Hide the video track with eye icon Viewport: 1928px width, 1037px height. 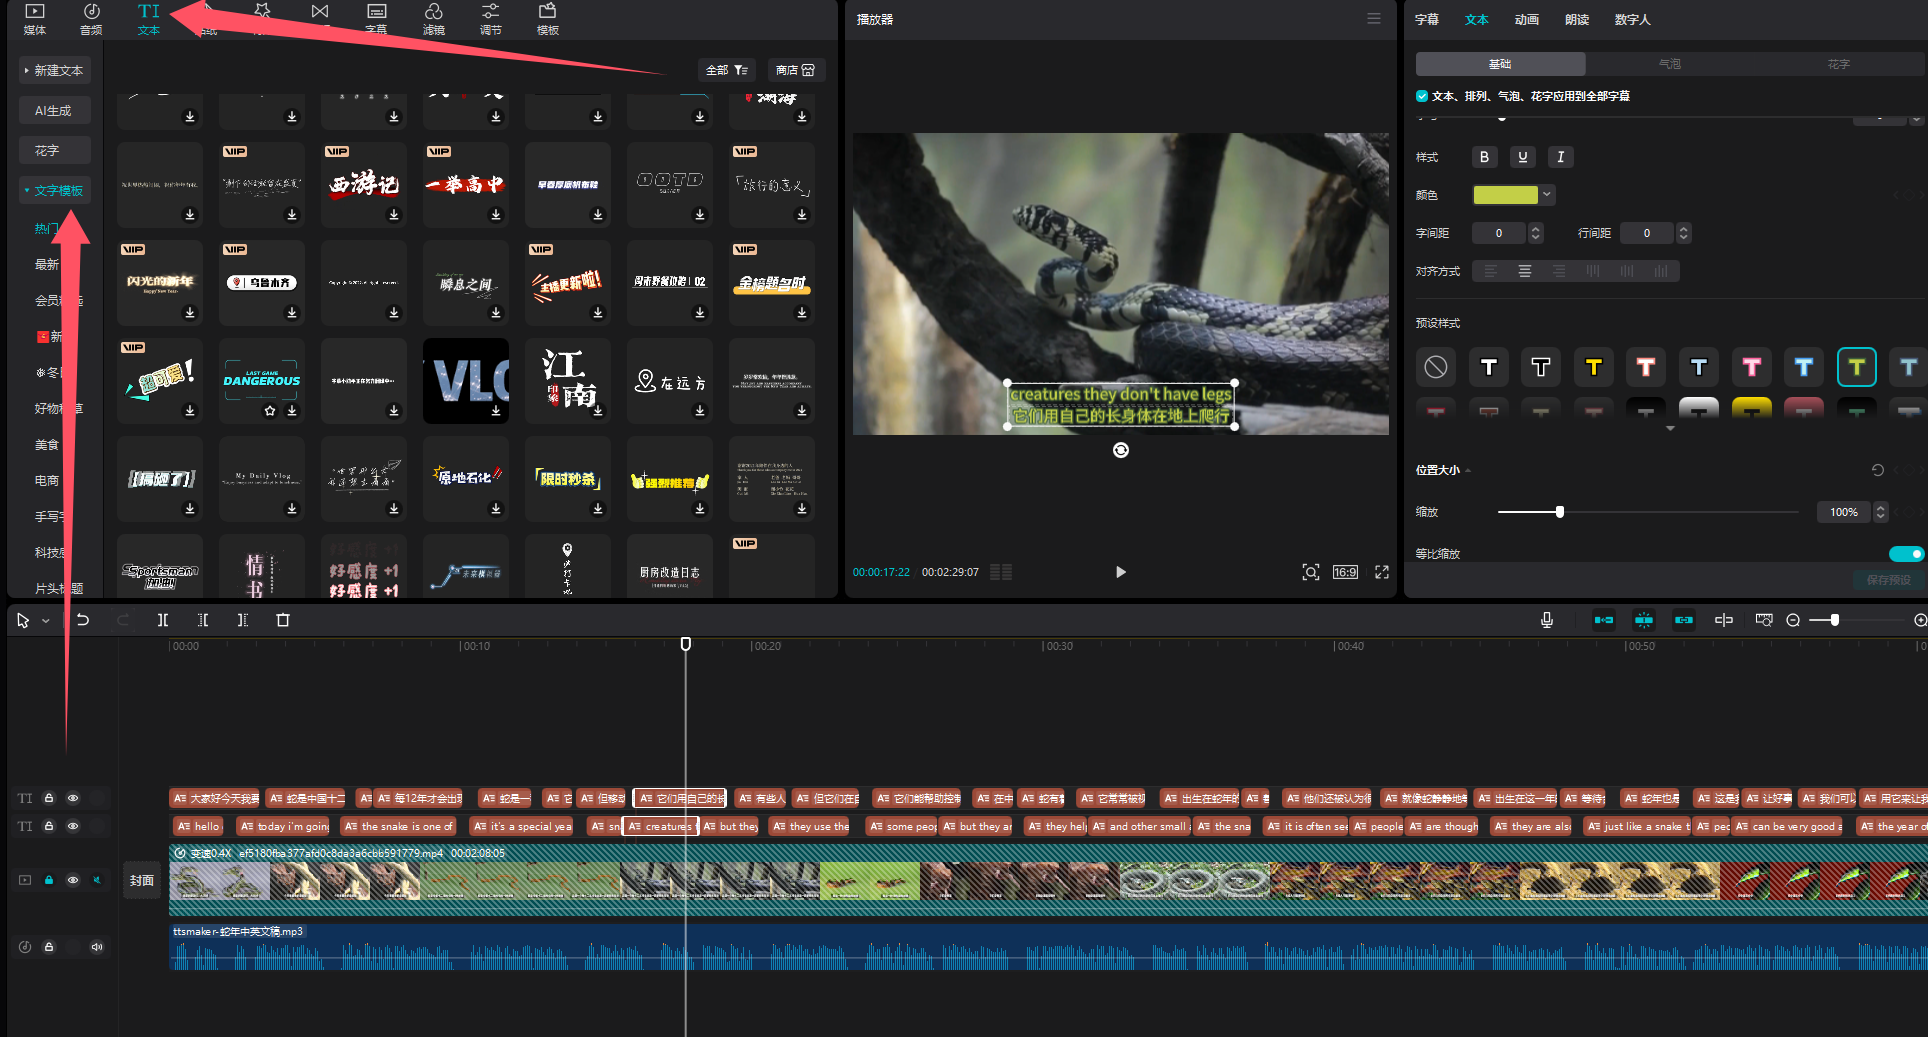73,880
